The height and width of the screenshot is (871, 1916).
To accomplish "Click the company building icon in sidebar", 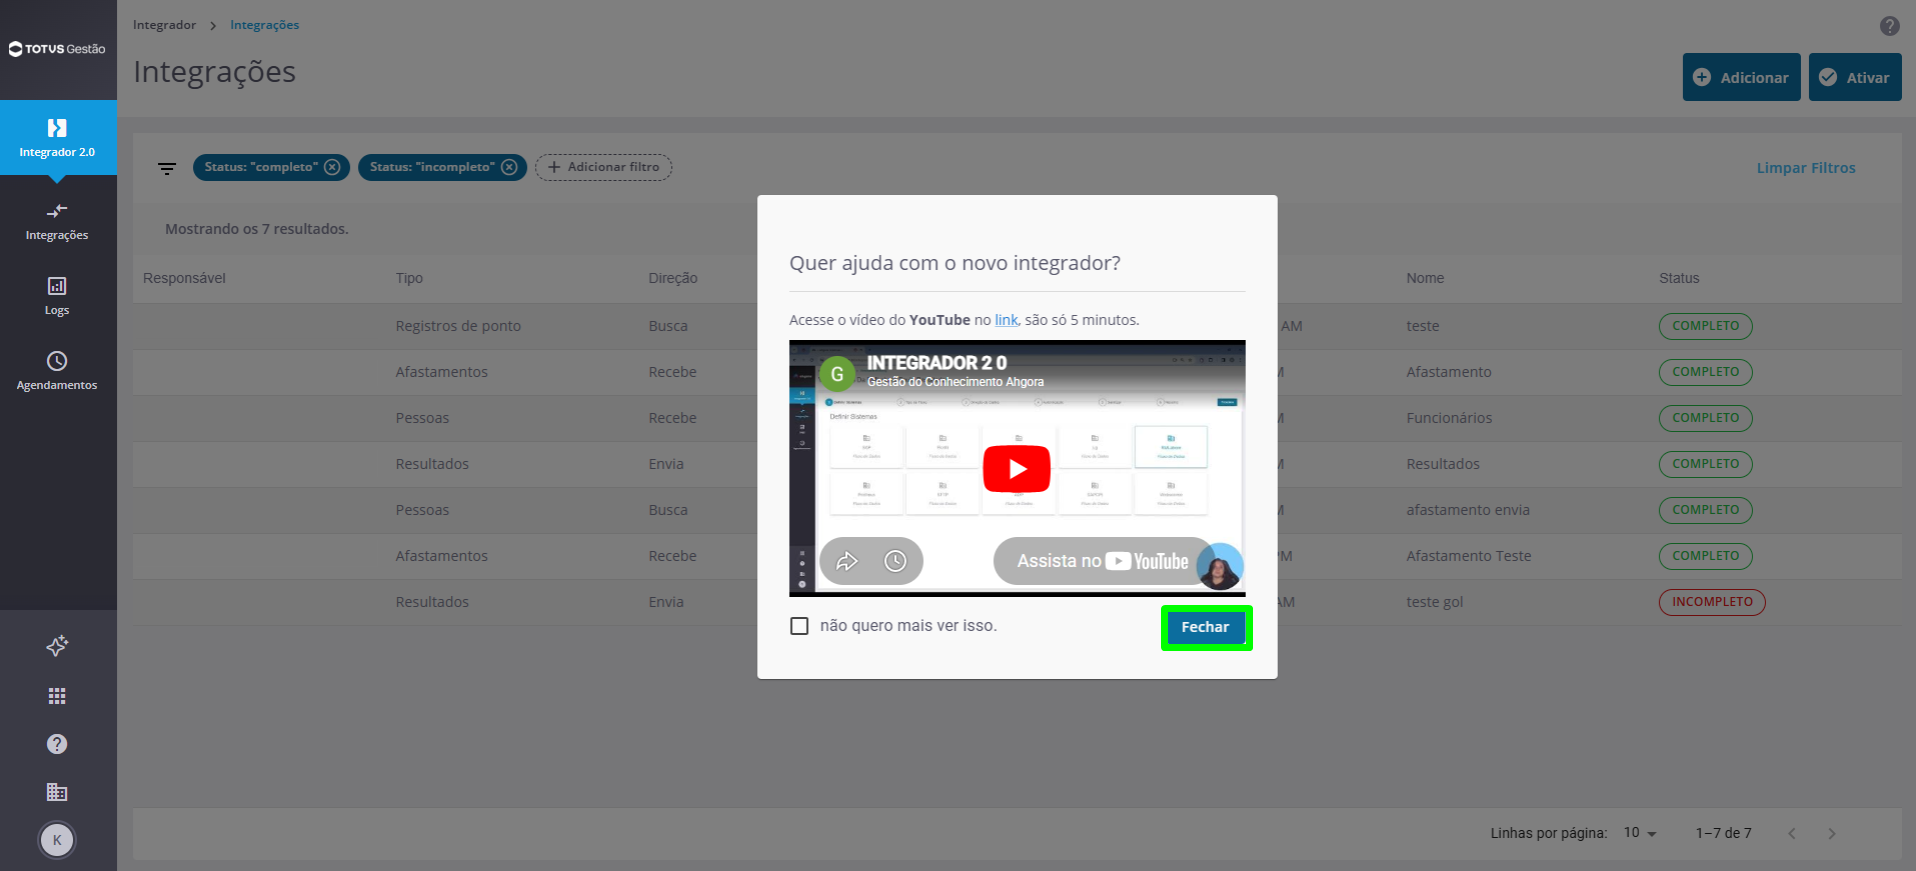I will (x=57, y=792).
